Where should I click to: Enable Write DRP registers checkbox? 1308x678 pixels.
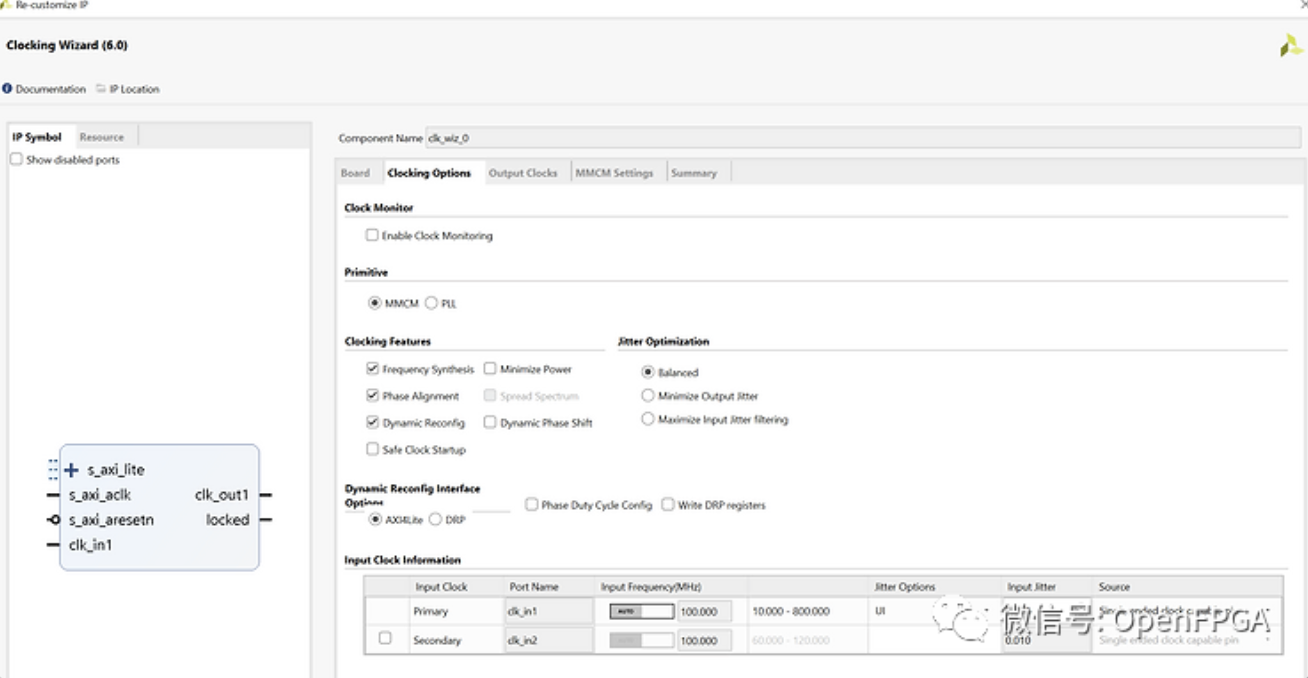point(668,505)
